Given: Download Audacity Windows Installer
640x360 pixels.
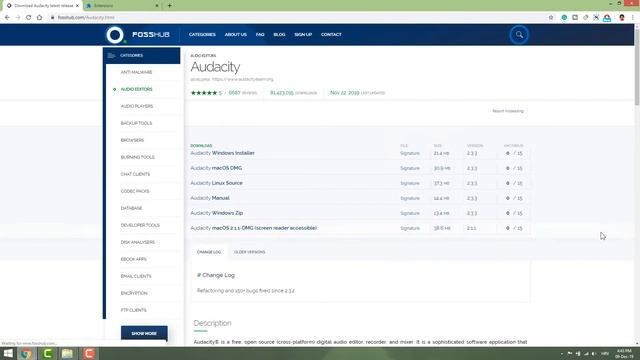Looking at the screenshot, I should point(222,153).
